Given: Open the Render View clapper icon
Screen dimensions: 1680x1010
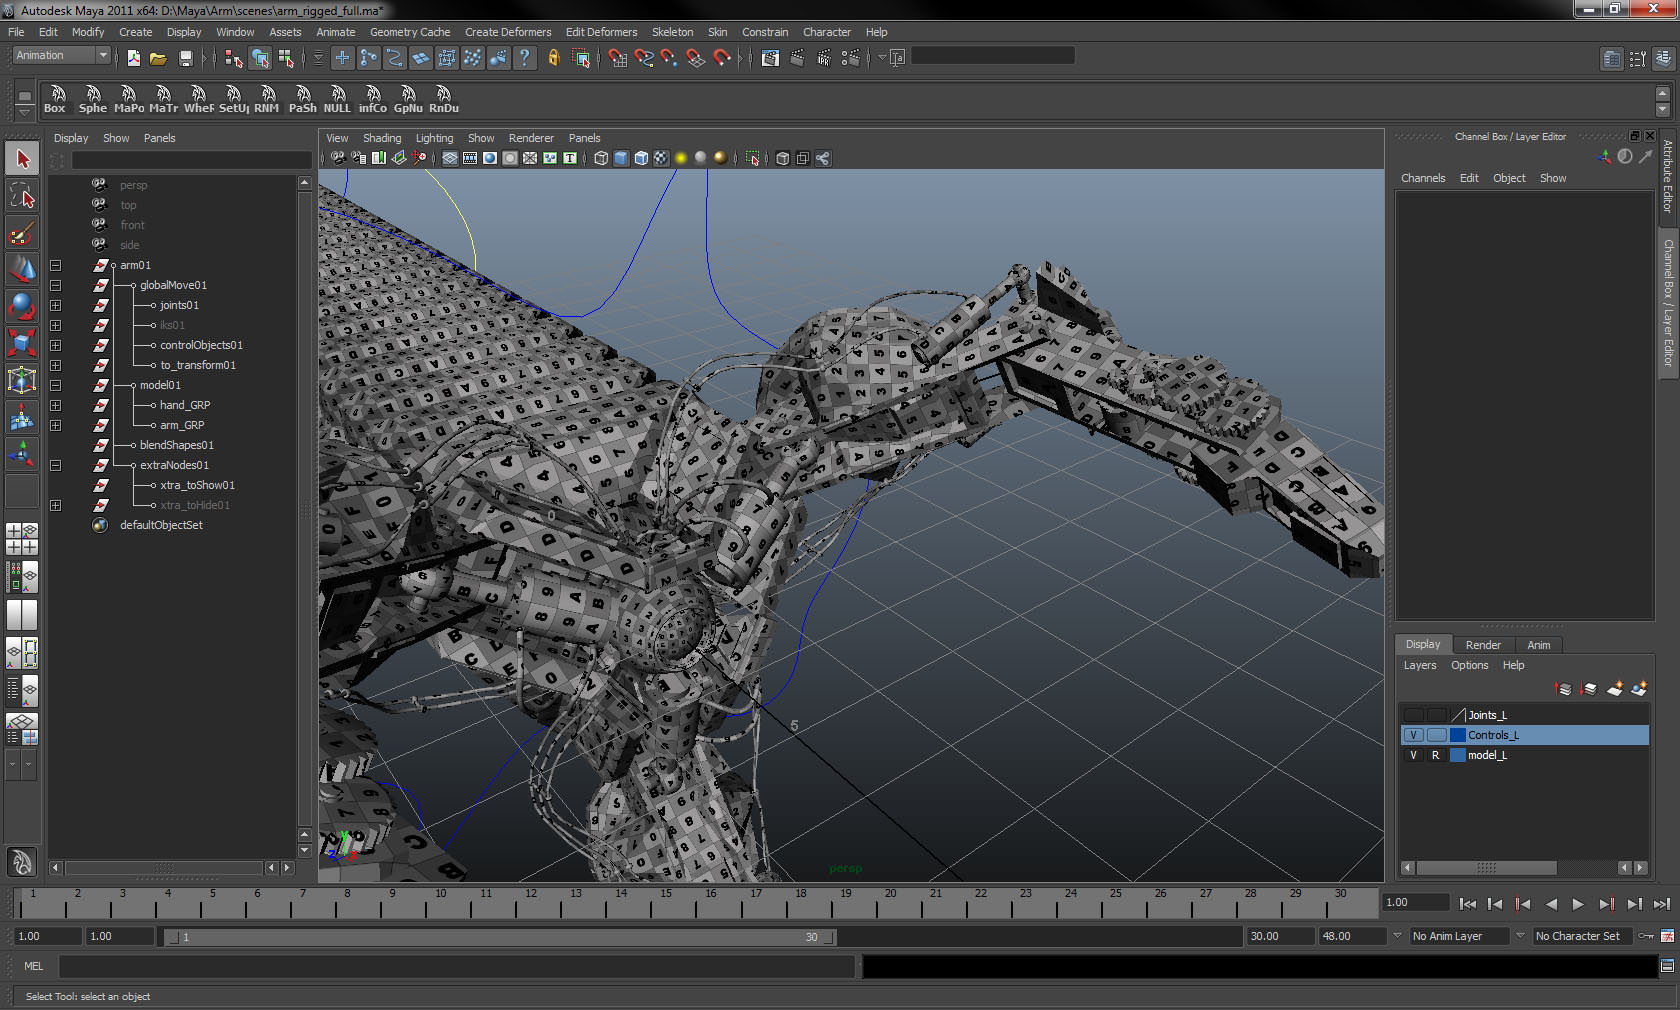Looking at the screenshot, I should tap(770, 58).
